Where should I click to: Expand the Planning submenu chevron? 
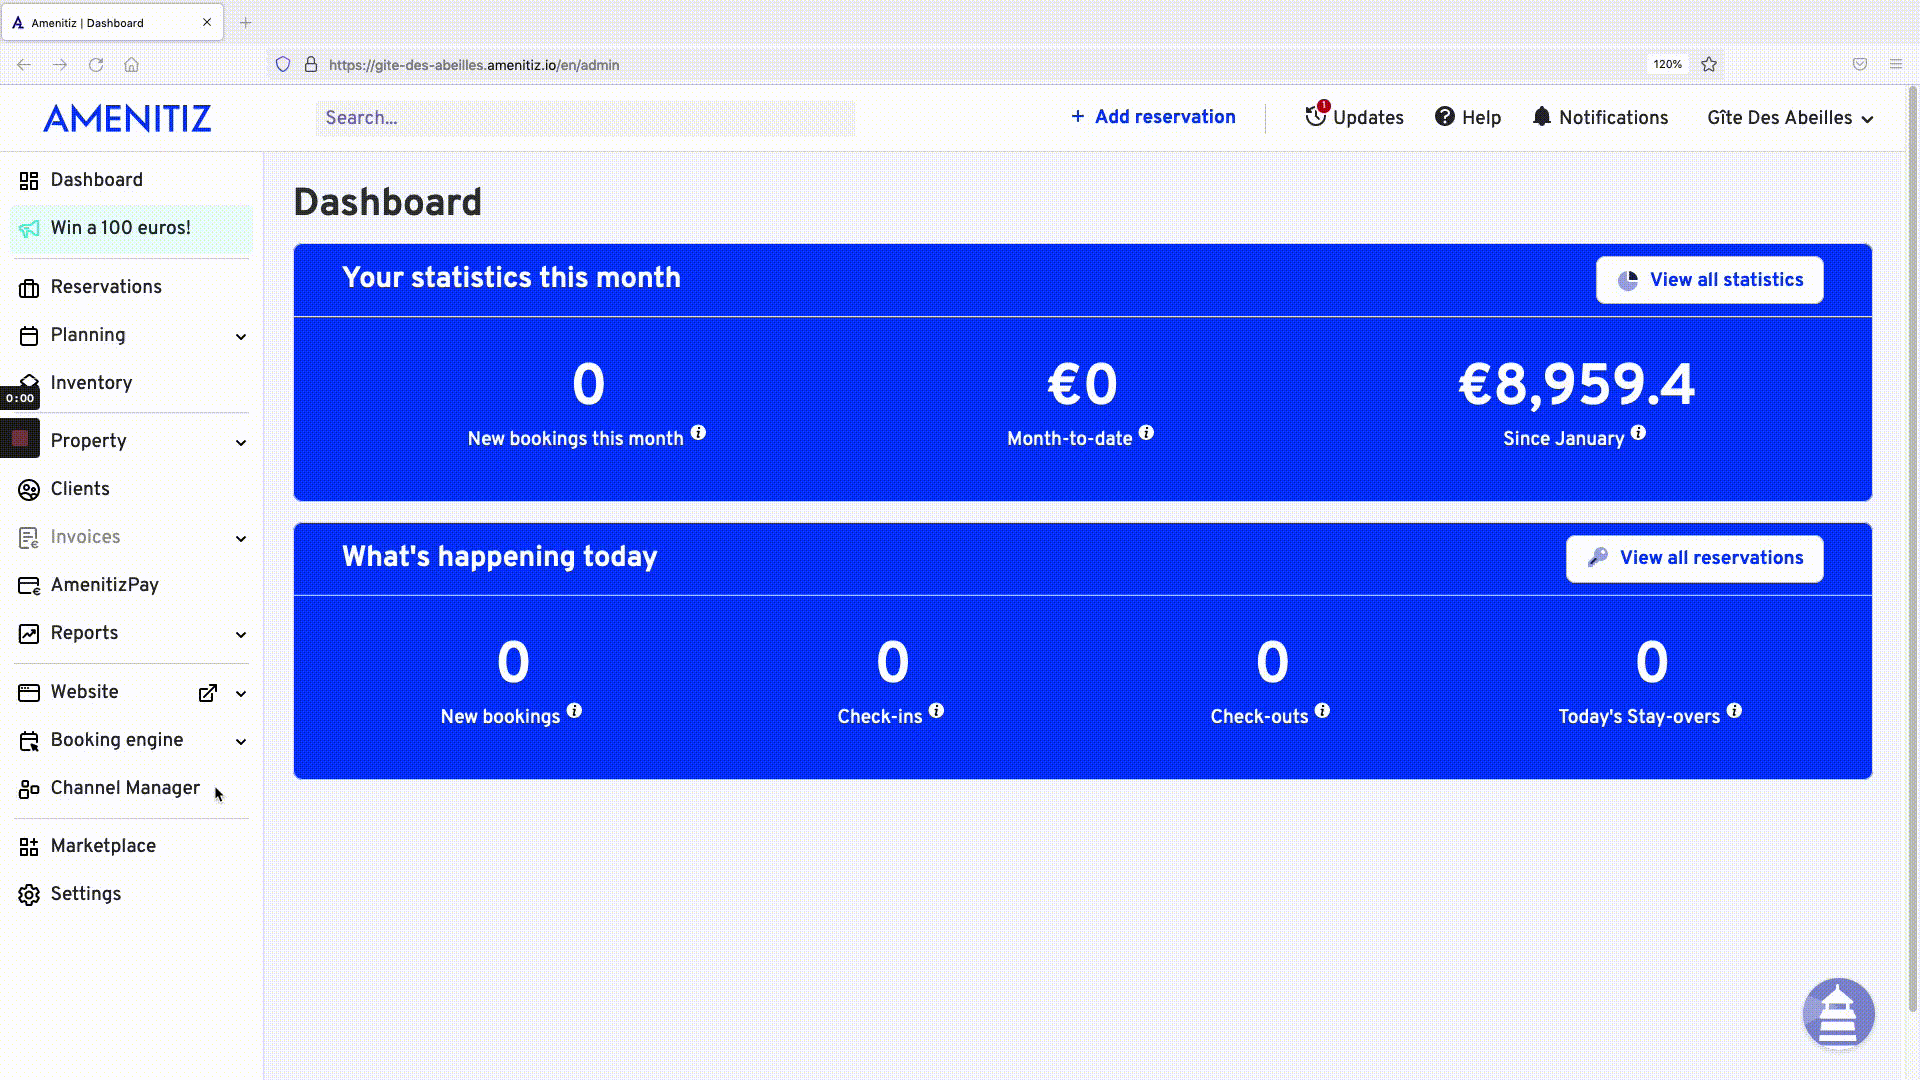241,337
